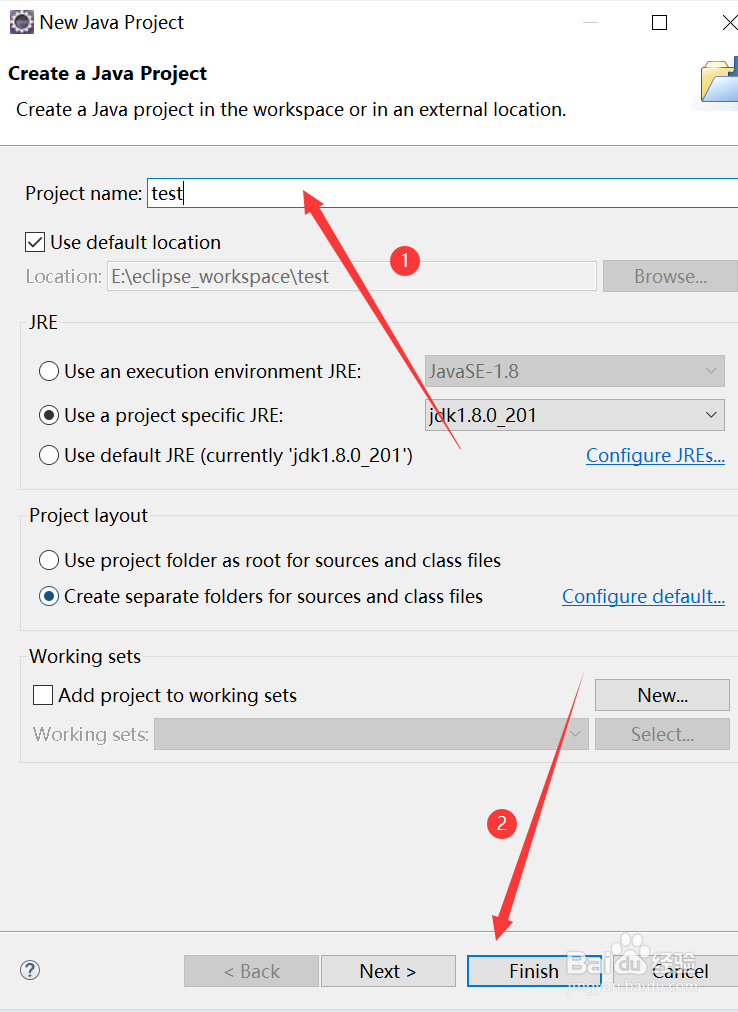The image size is (738, 1012).
Task: Enable Add project to working sets
Action: click(43, 695)
